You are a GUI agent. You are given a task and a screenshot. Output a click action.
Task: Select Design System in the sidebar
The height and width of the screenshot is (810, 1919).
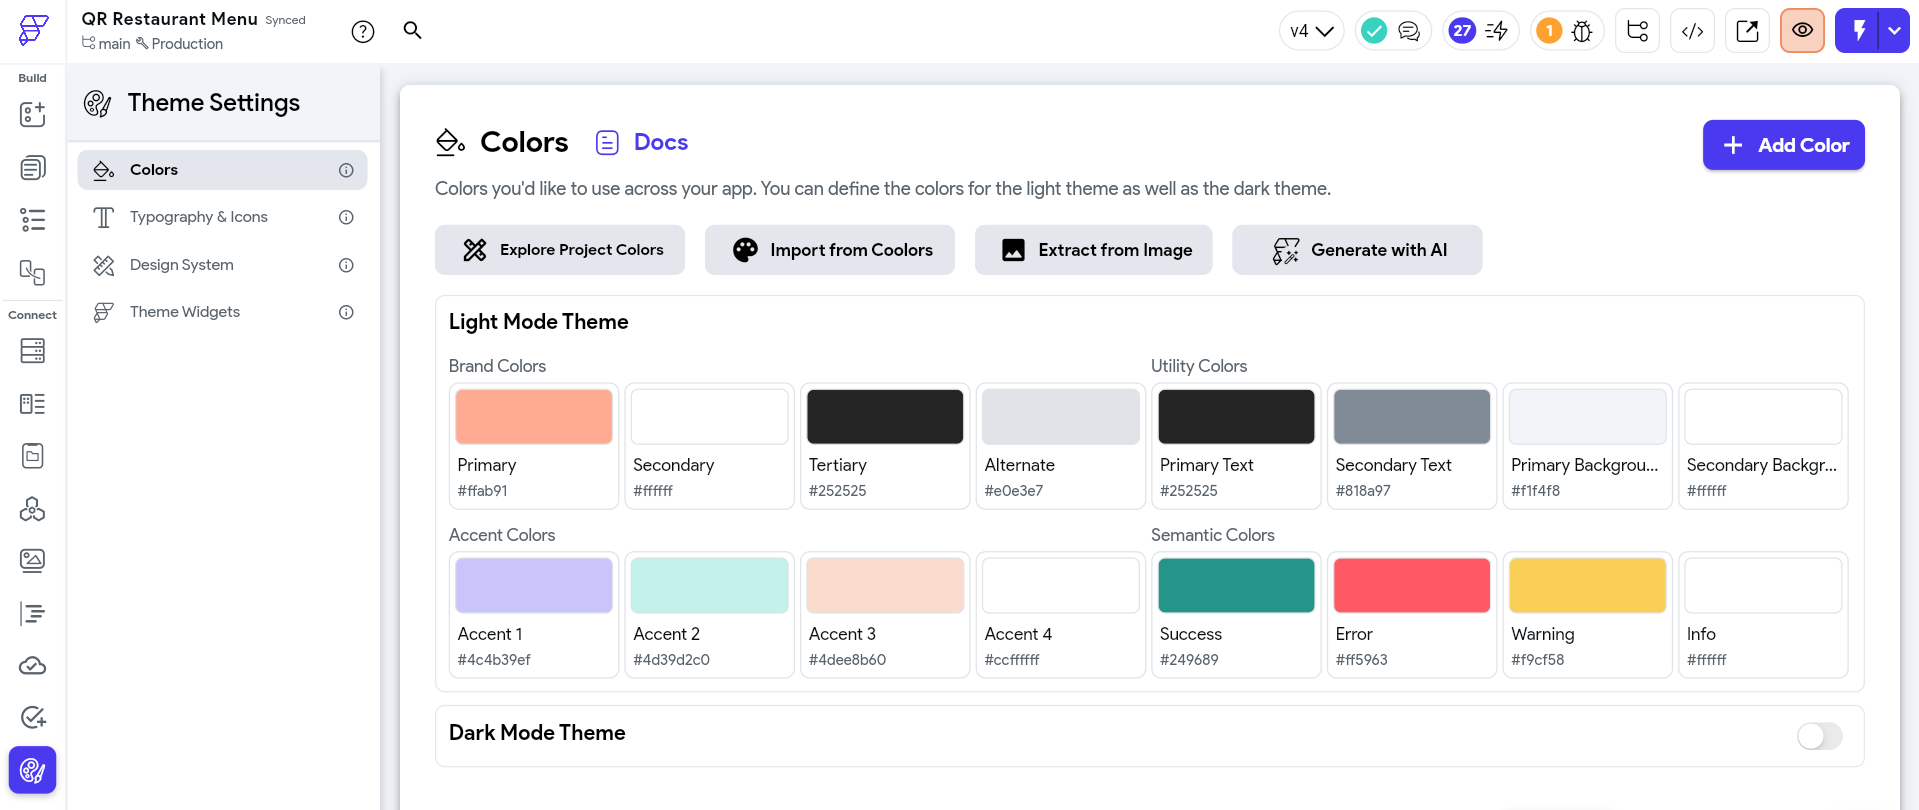182,265
